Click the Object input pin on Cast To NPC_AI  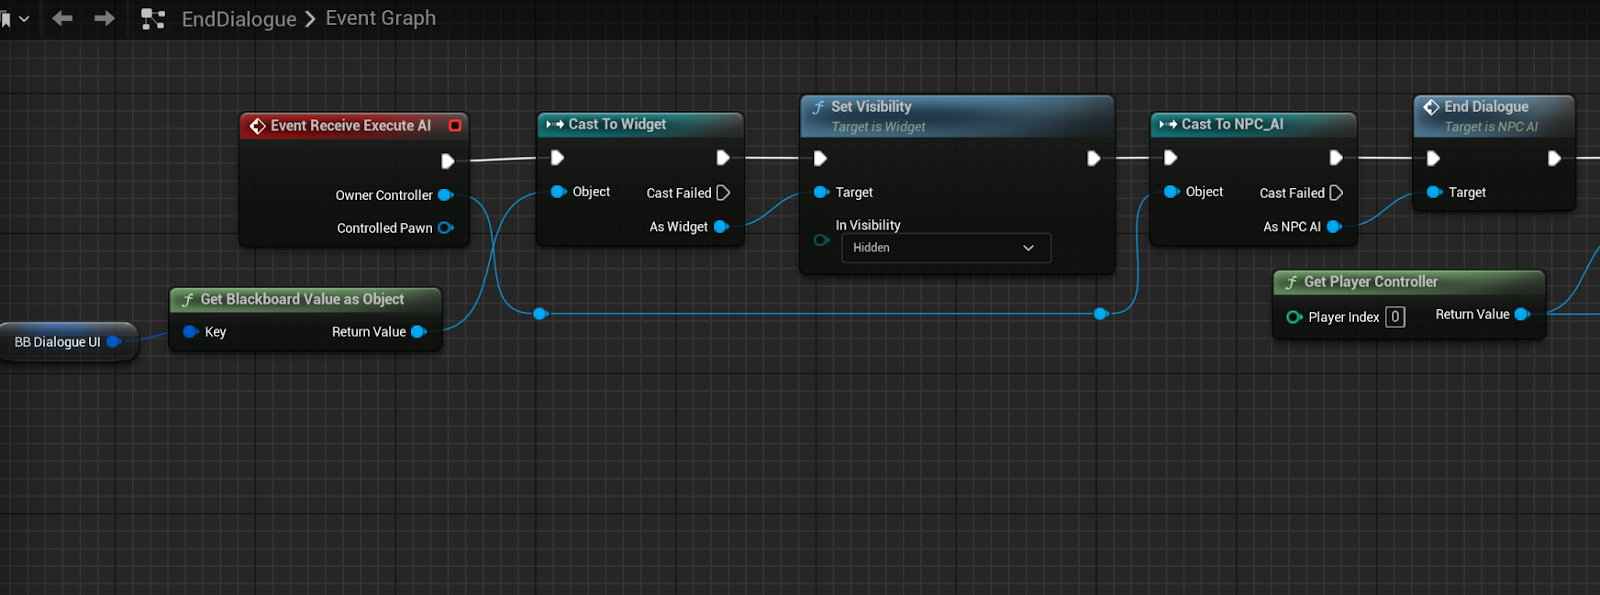[x=1172, y=192]
